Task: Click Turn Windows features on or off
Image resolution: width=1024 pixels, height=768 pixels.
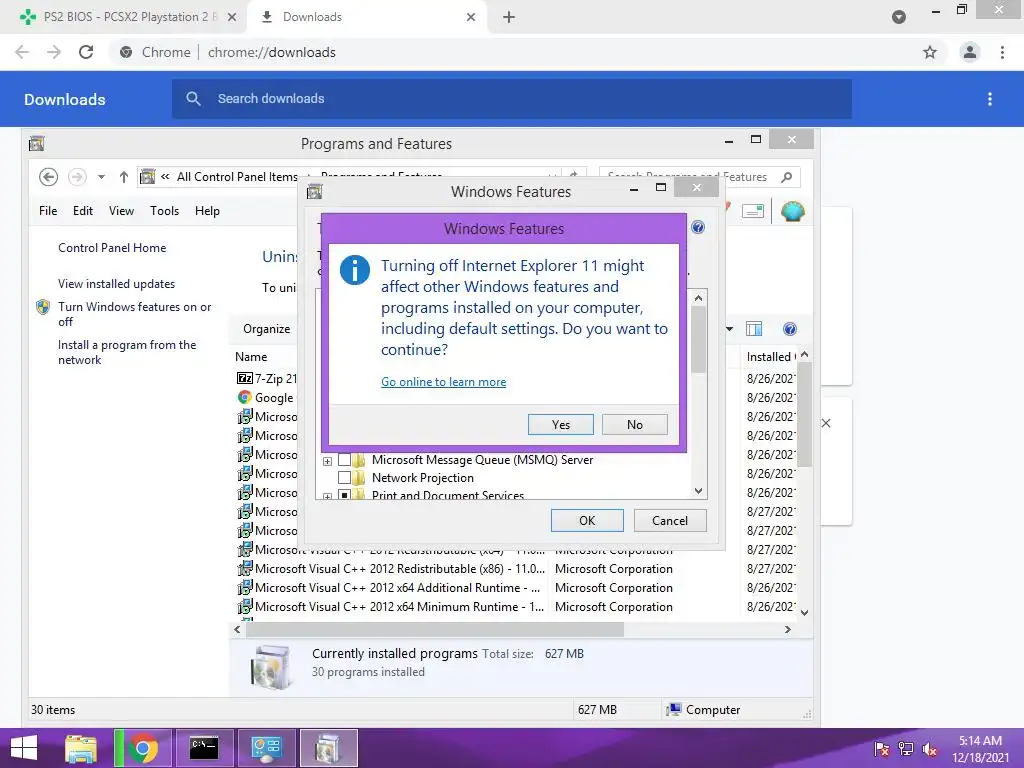Action: click(135, 314)
